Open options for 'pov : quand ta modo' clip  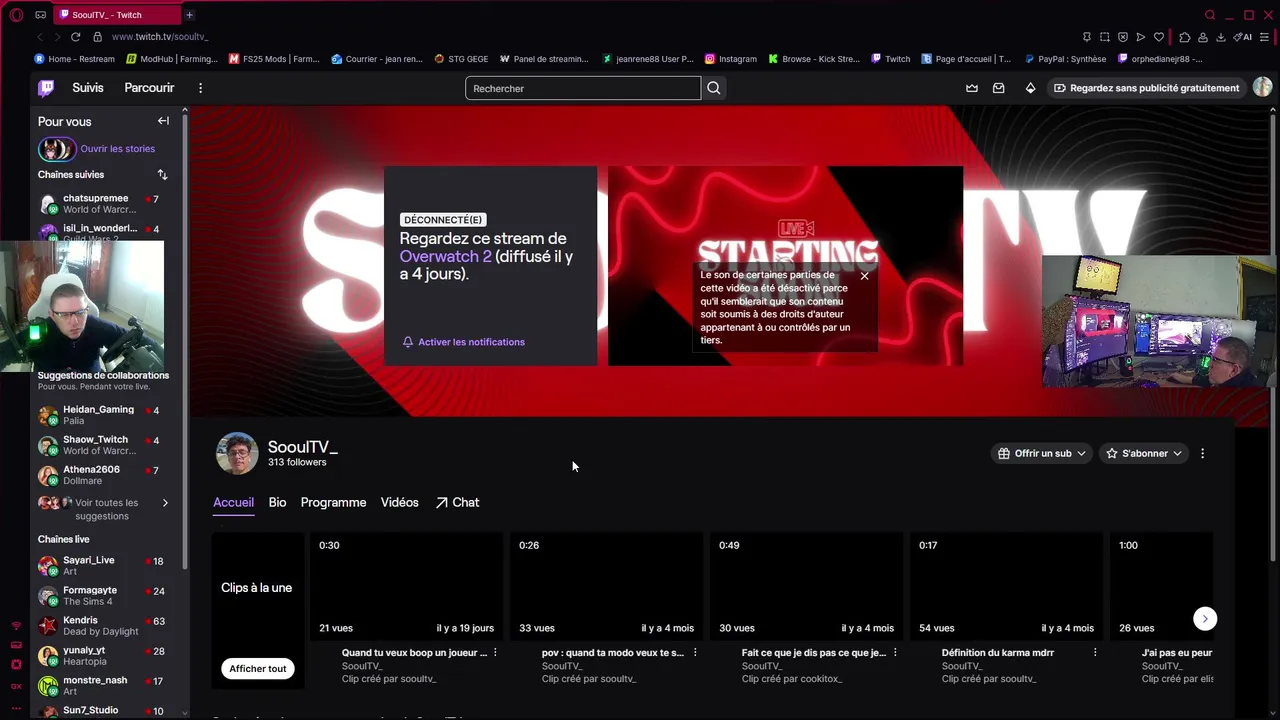(x=695, y=653)
